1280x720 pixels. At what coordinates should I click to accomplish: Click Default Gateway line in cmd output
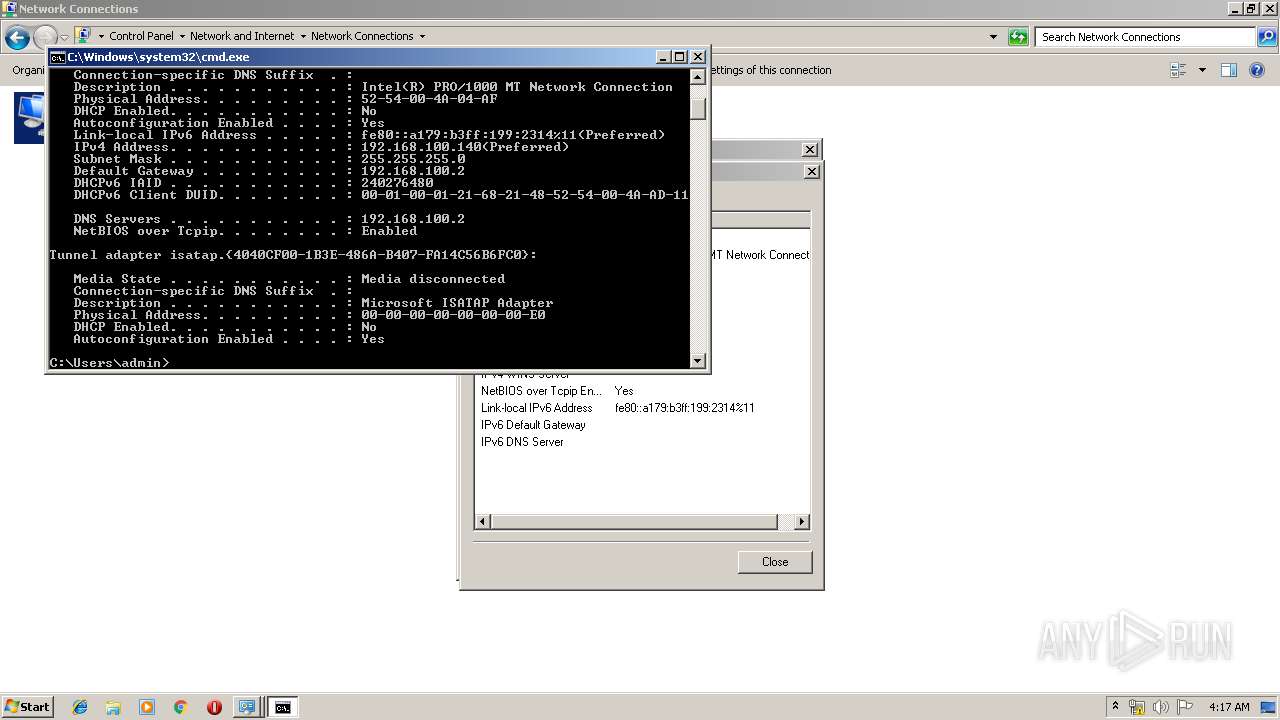click(x=269, y=171)
